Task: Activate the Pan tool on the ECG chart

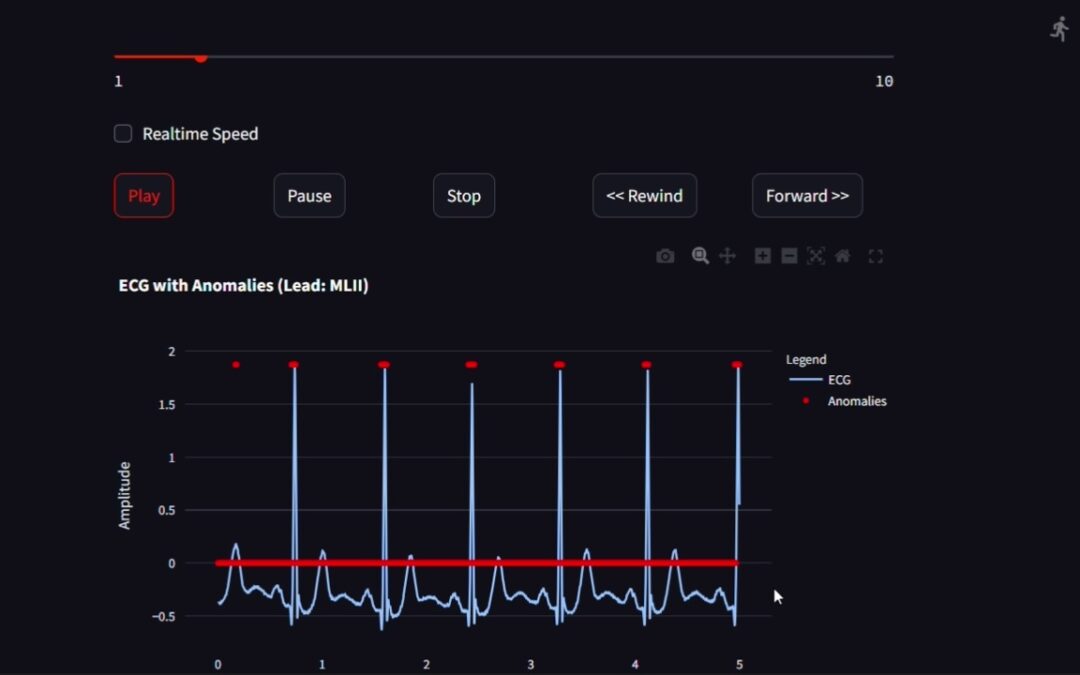Action: (x=727, y=256)
